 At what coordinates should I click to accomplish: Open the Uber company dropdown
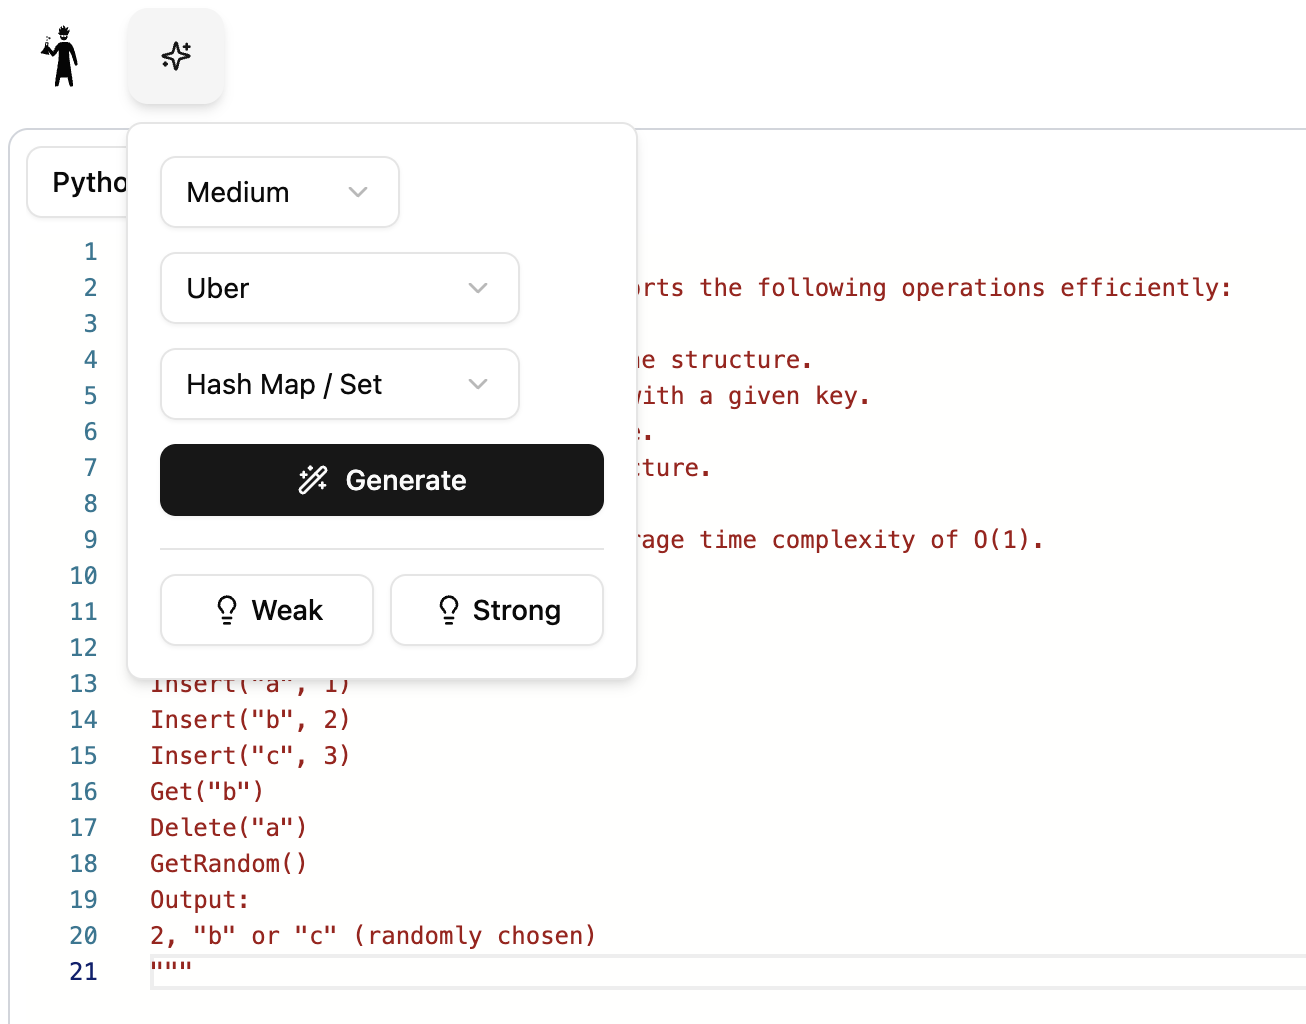point(339,288)
